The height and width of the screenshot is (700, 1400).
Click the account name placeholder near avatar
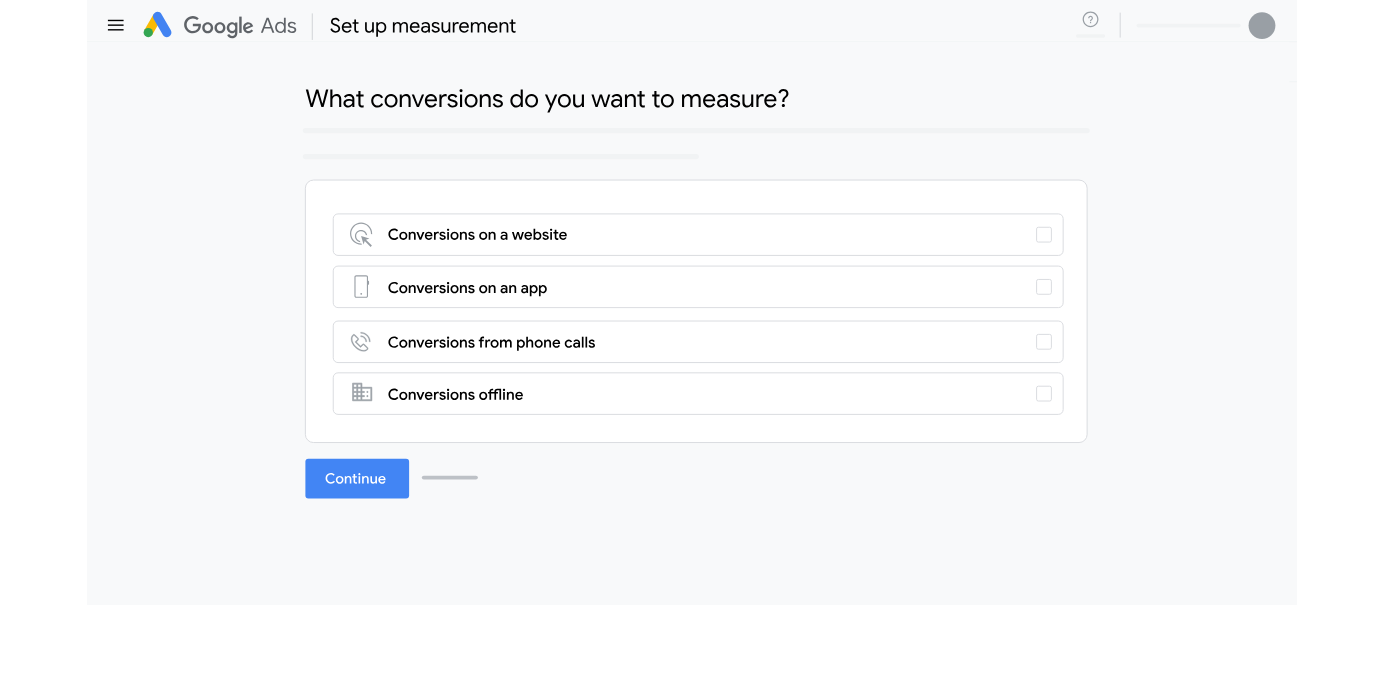pyautogui.click(x=1187, y=26)
